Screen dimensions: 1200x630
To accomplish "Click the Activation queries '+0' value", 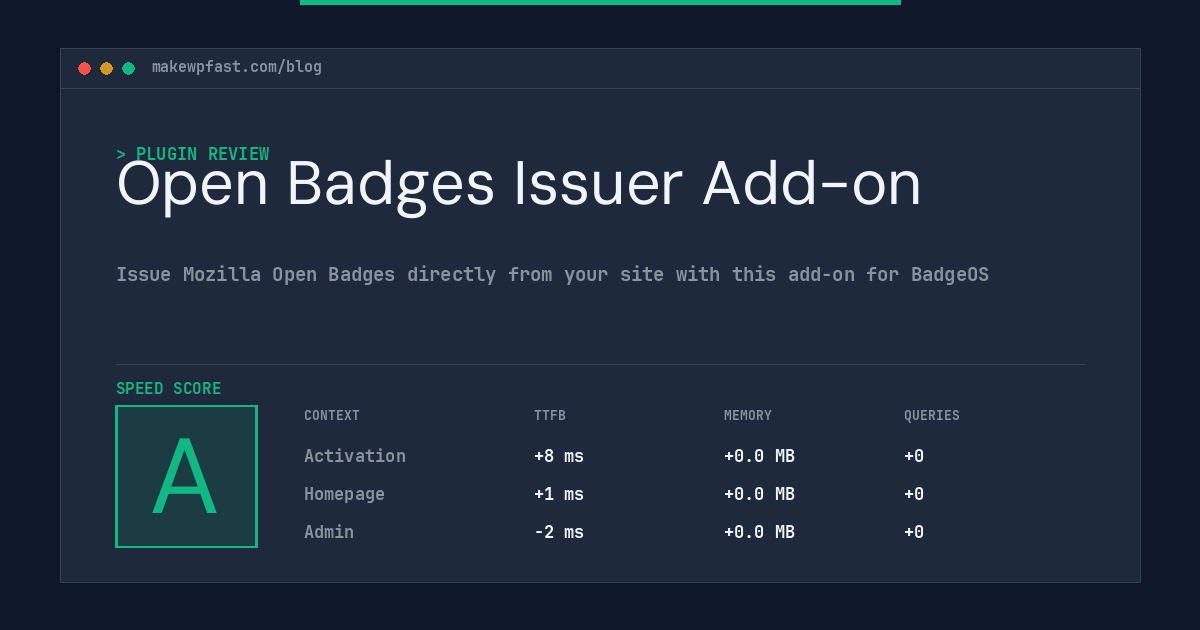I will (x=914, y=456).
